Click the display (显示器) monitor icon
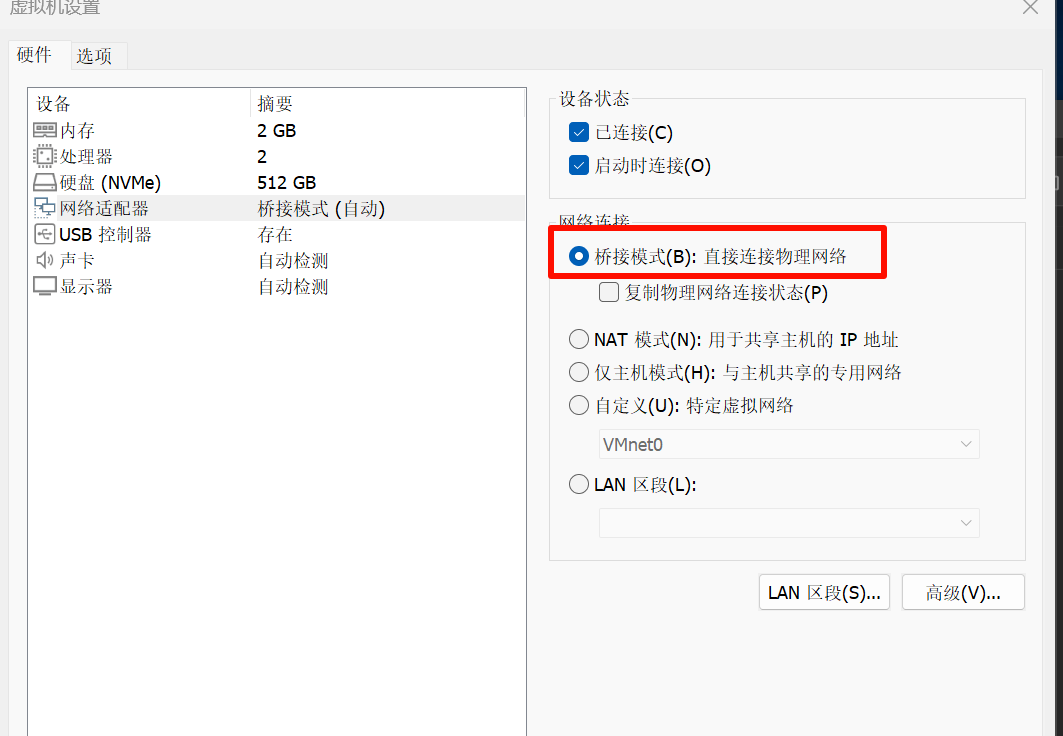The image size is (1063, 736). pyautogui.click(x=45, y=286)
